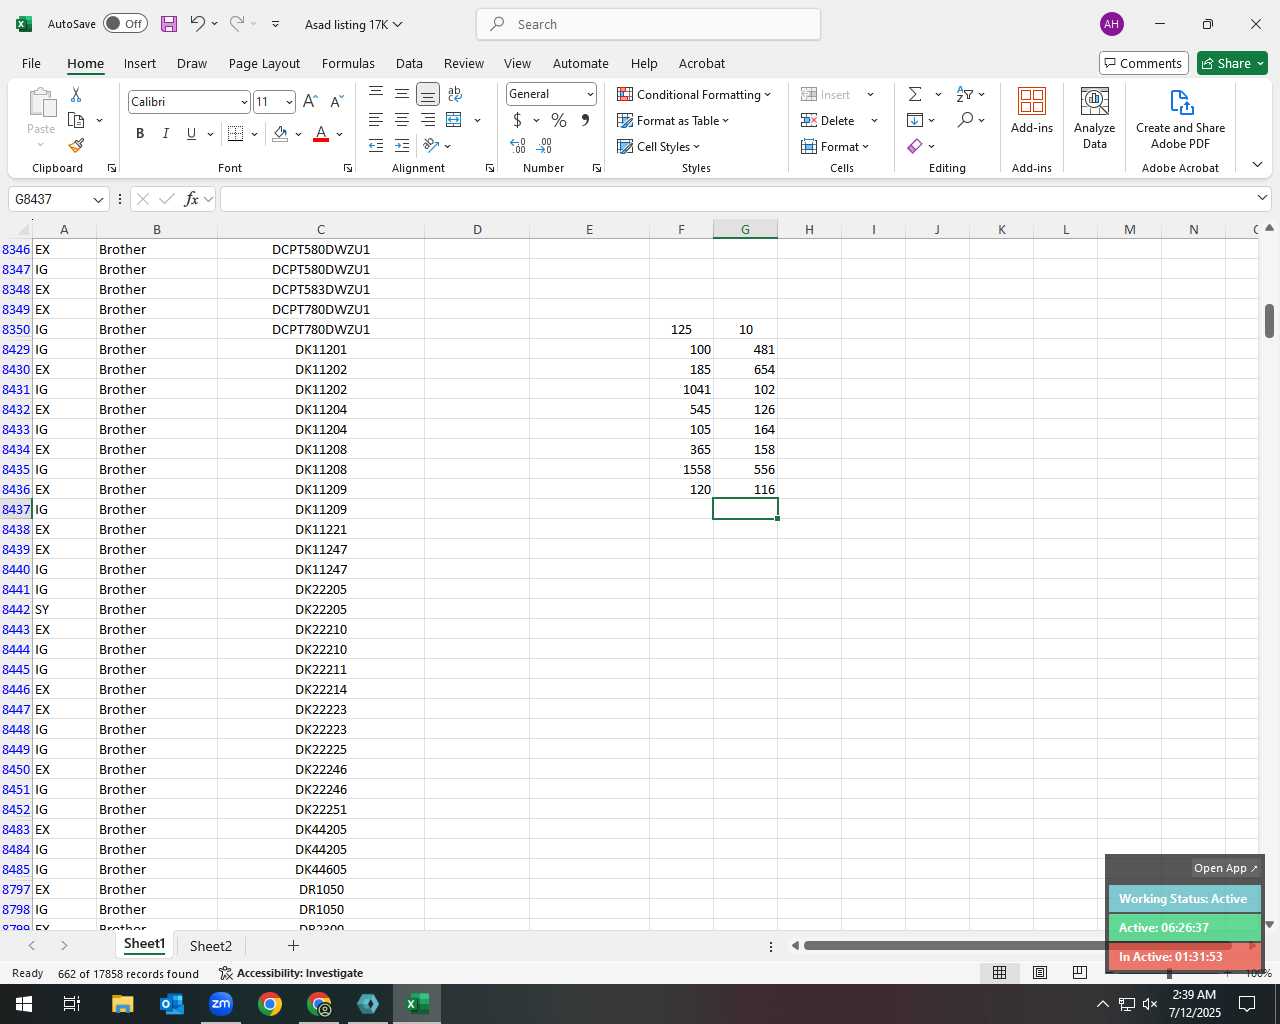Click Increase Font Size icon
The image size is (1280, 1024).
(310, 102)
